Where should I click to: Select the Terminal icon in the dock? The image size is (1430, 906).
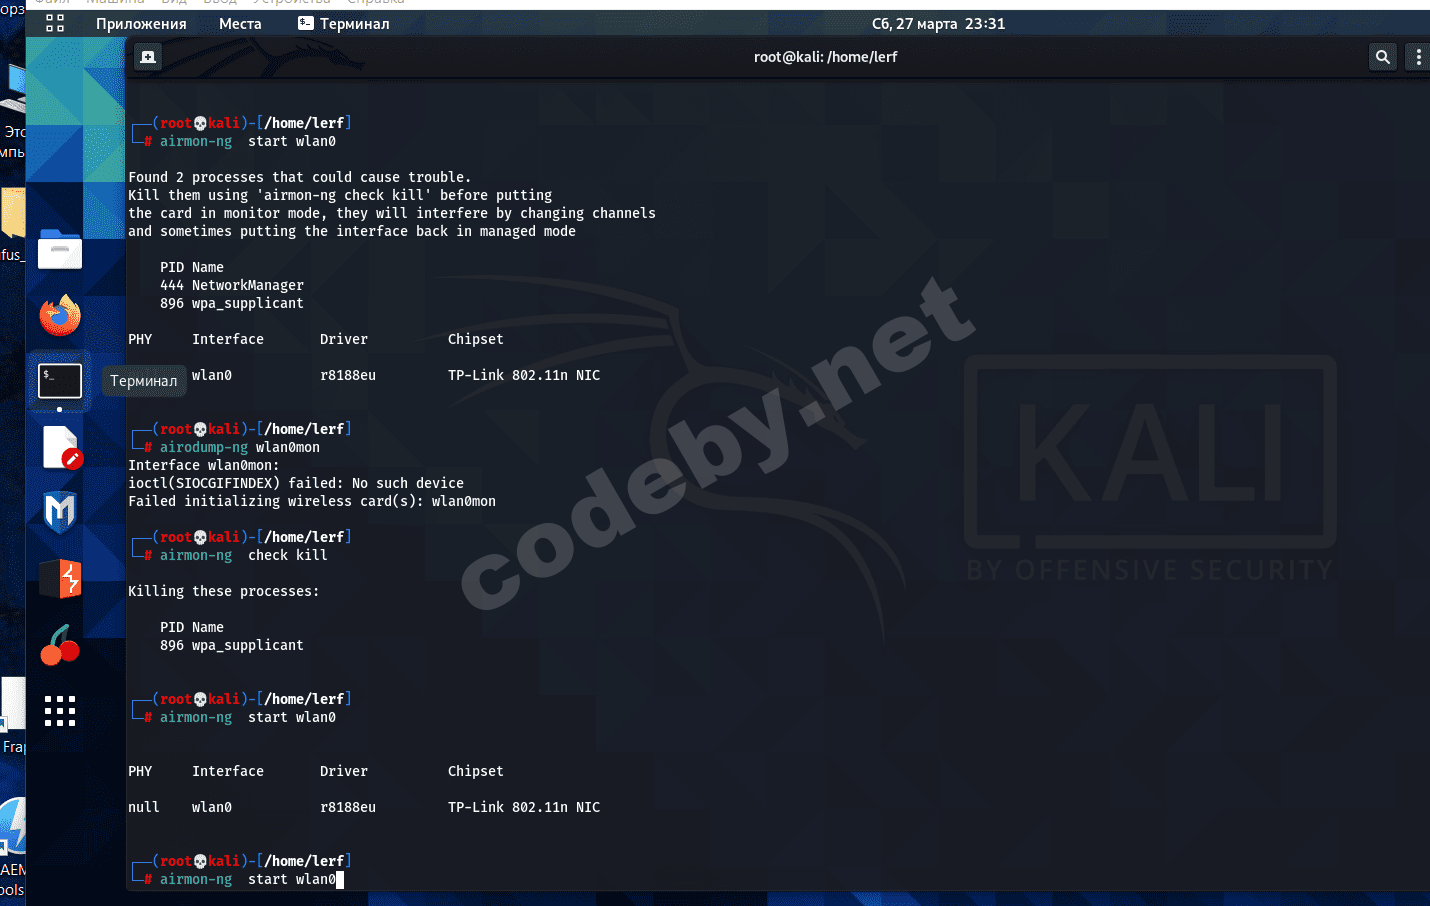[x=60, y=381]
